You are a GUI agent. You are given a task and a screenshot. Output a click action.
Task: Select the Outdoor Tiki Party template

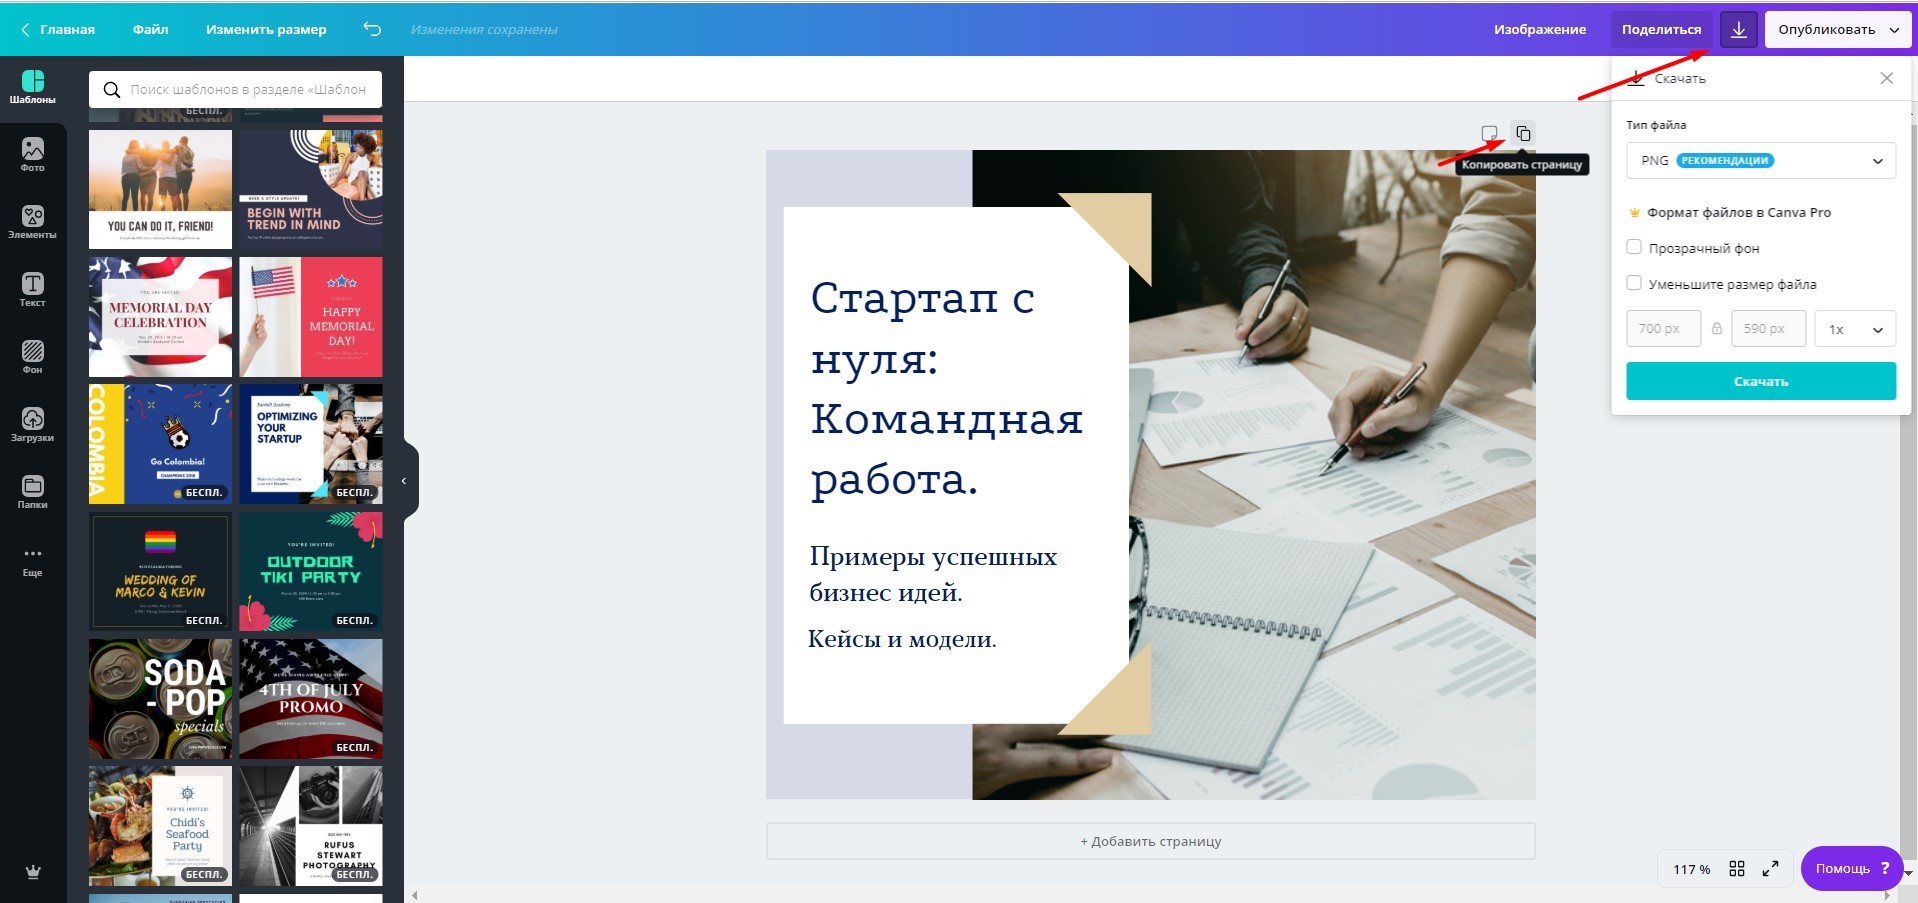(x=311, y=571)
